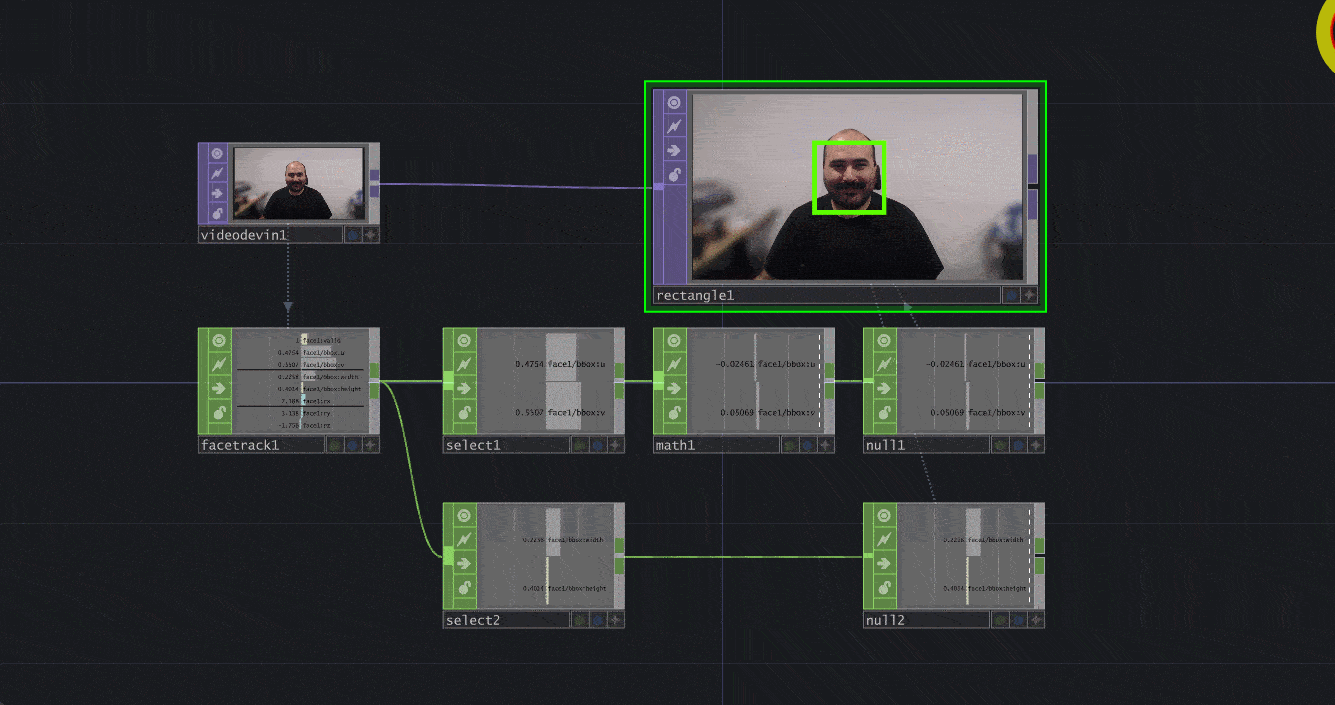Click the export arrow icon on select1
The height and width of the screenshot is (705, 1335).
[x=464, y=387]
